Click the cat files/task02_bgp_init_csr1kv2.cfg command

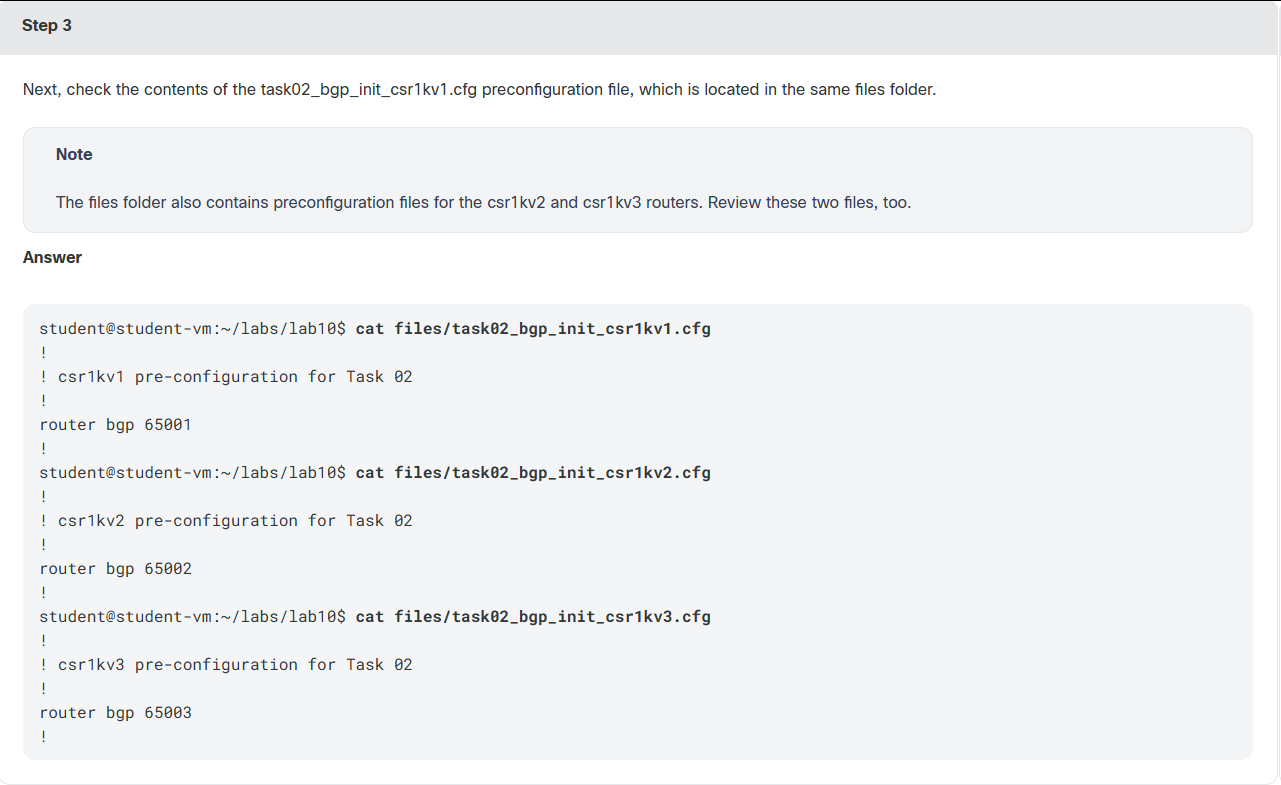tap(533, 472)
